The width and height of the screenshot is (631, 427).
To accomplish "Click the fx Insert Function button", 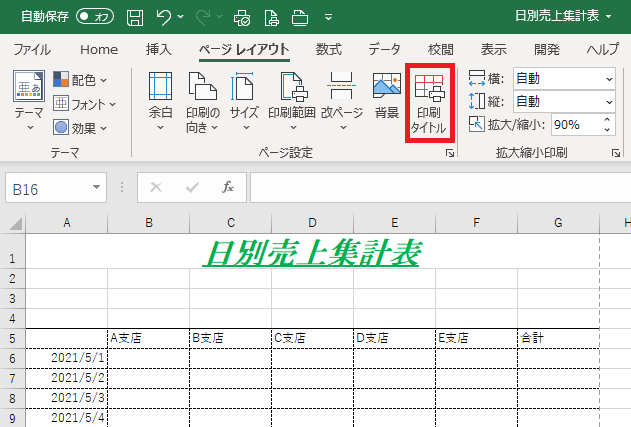I will (228, 187).
